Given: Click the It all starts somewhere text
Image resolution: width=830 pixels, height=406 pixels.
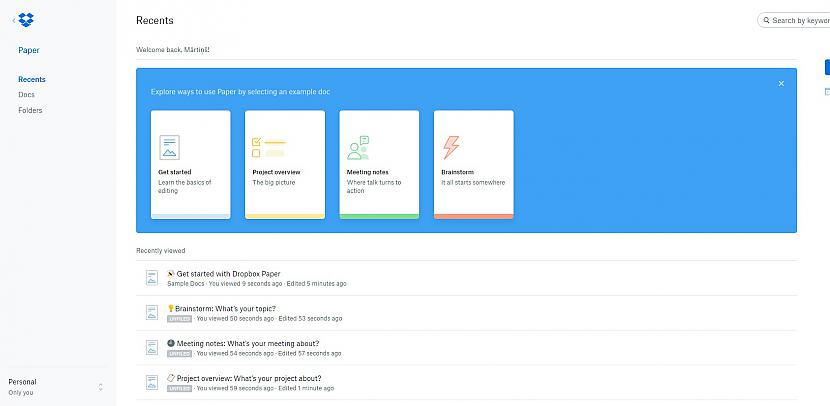Looking at the screenshot, I should coord(473,183).
